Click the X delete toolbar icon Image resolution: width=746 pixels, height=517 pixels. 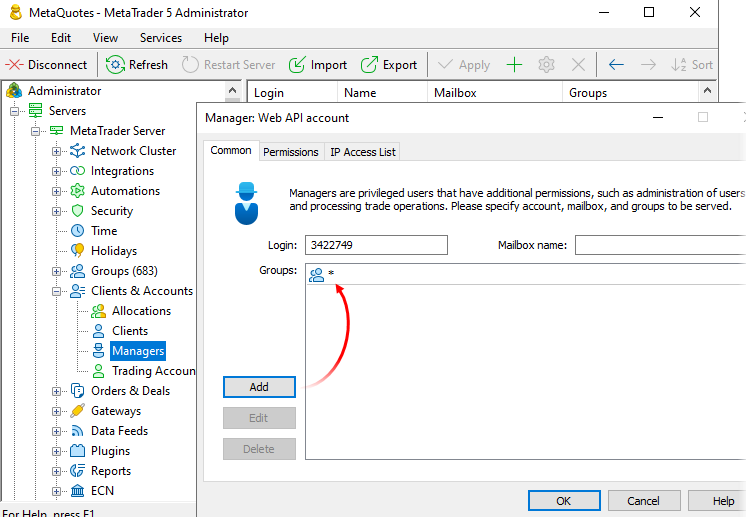click(x=578, y=65)
